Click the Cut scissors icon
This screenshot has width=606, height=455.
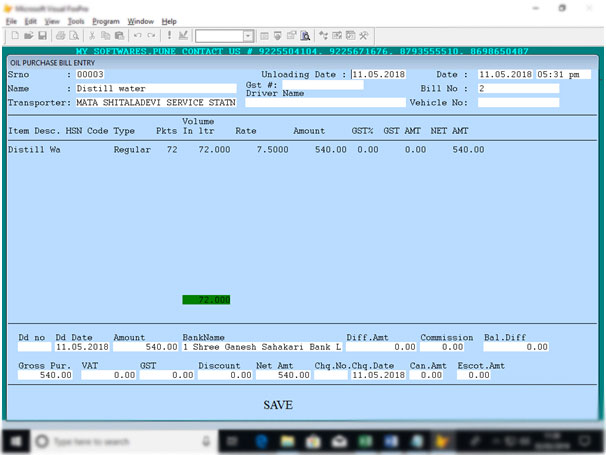click(92, 36)
